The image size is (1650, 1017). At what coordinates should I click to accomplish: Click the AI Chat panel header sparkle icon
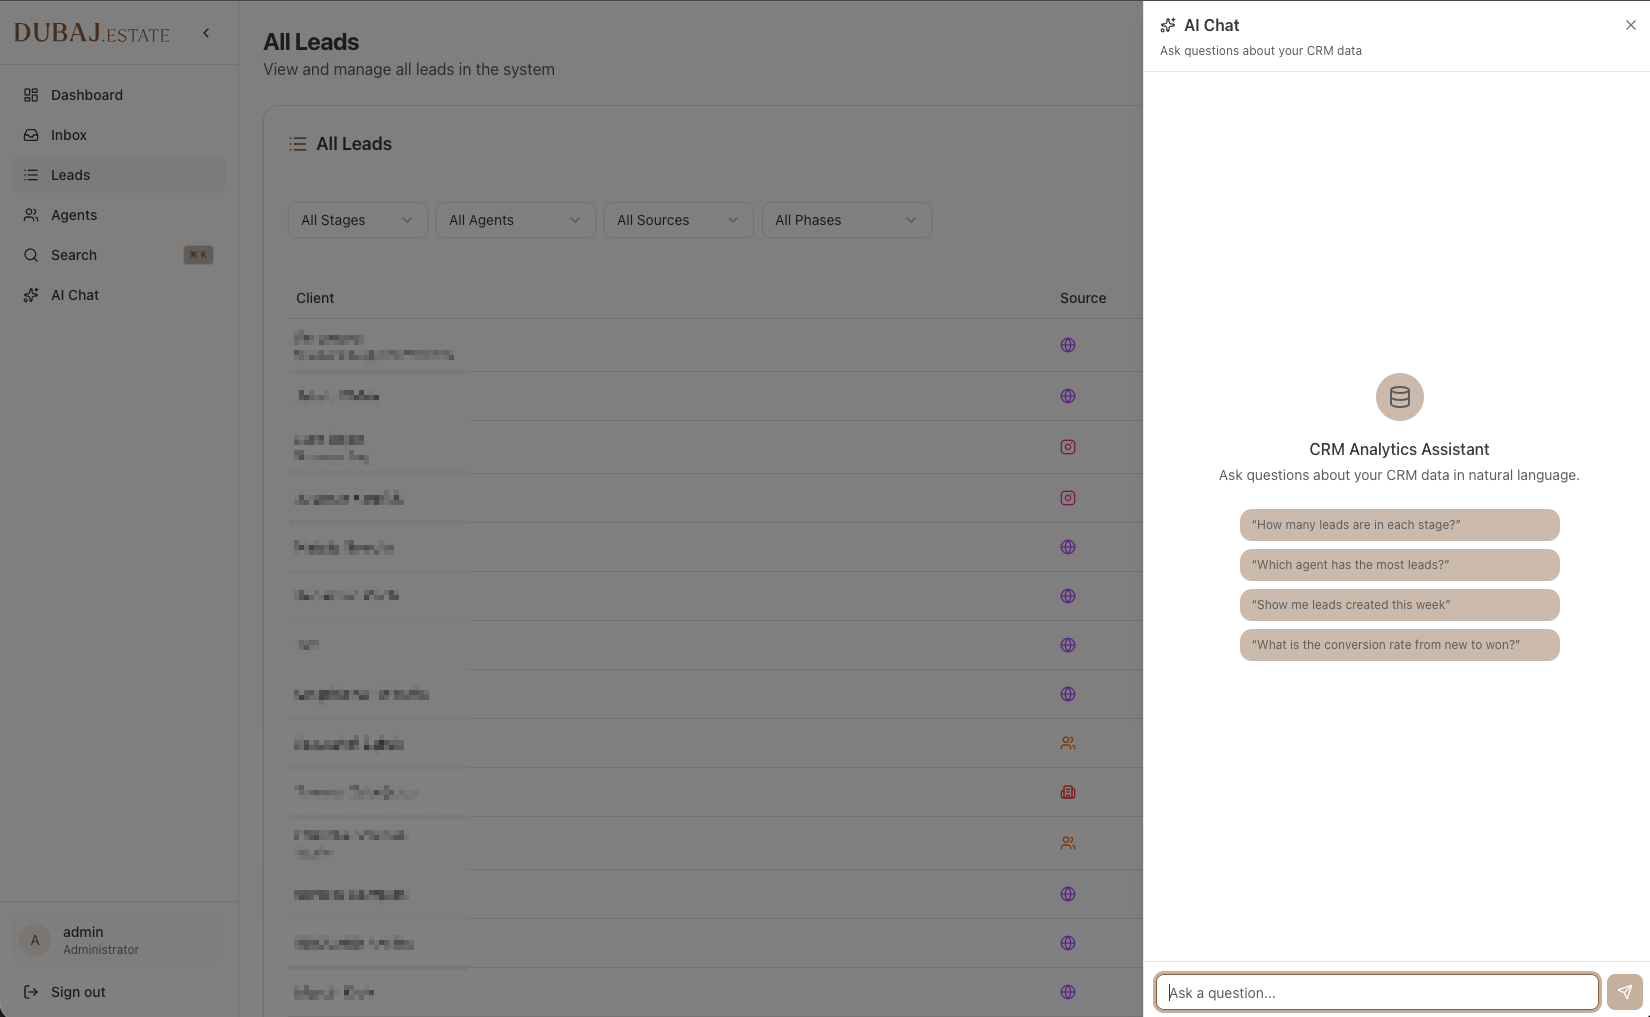[x=1168, y=25]
